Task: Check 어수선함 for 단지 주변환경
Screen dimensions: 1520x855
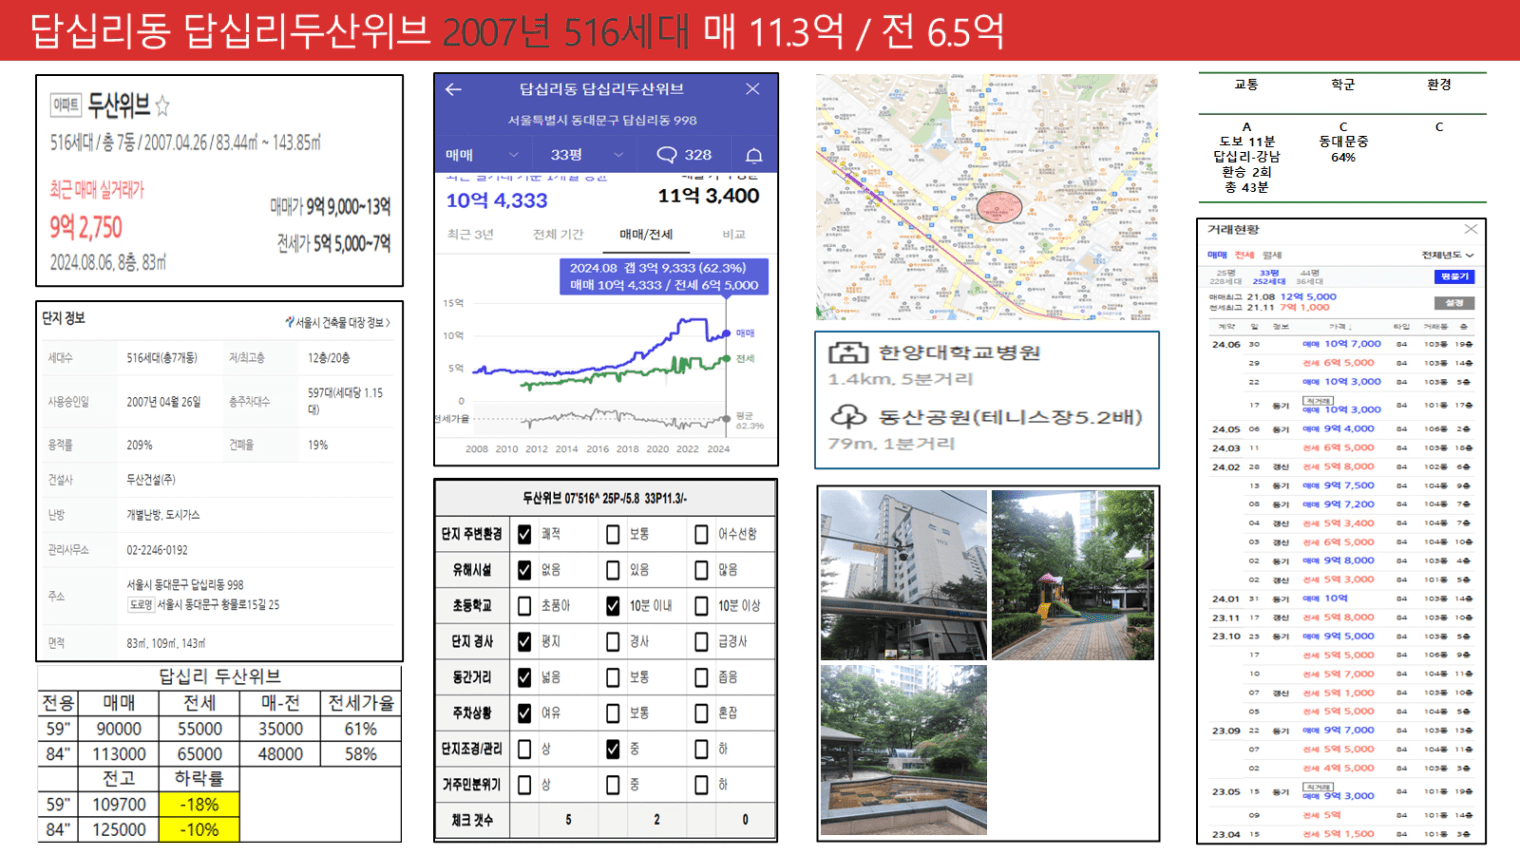Action: pos(702,534)
